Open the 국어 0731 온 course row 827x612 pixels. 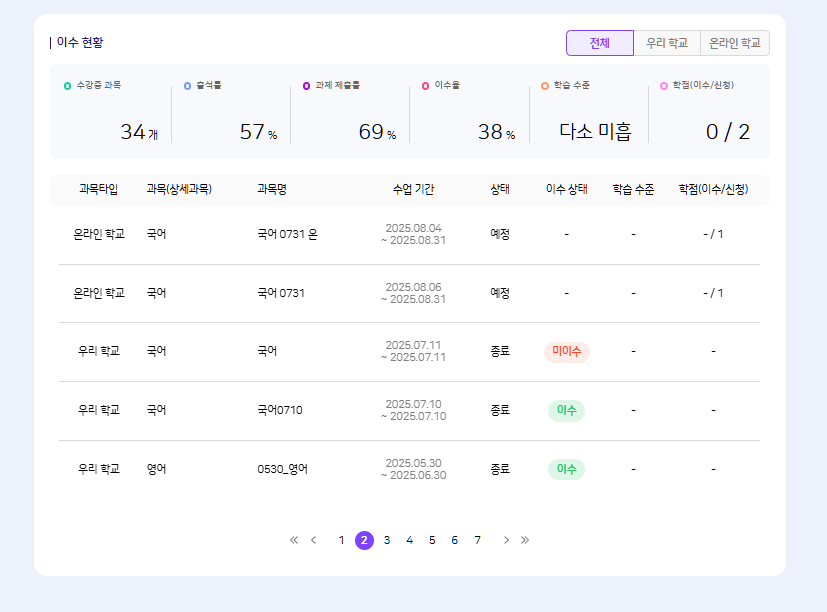tap(287, 234)
